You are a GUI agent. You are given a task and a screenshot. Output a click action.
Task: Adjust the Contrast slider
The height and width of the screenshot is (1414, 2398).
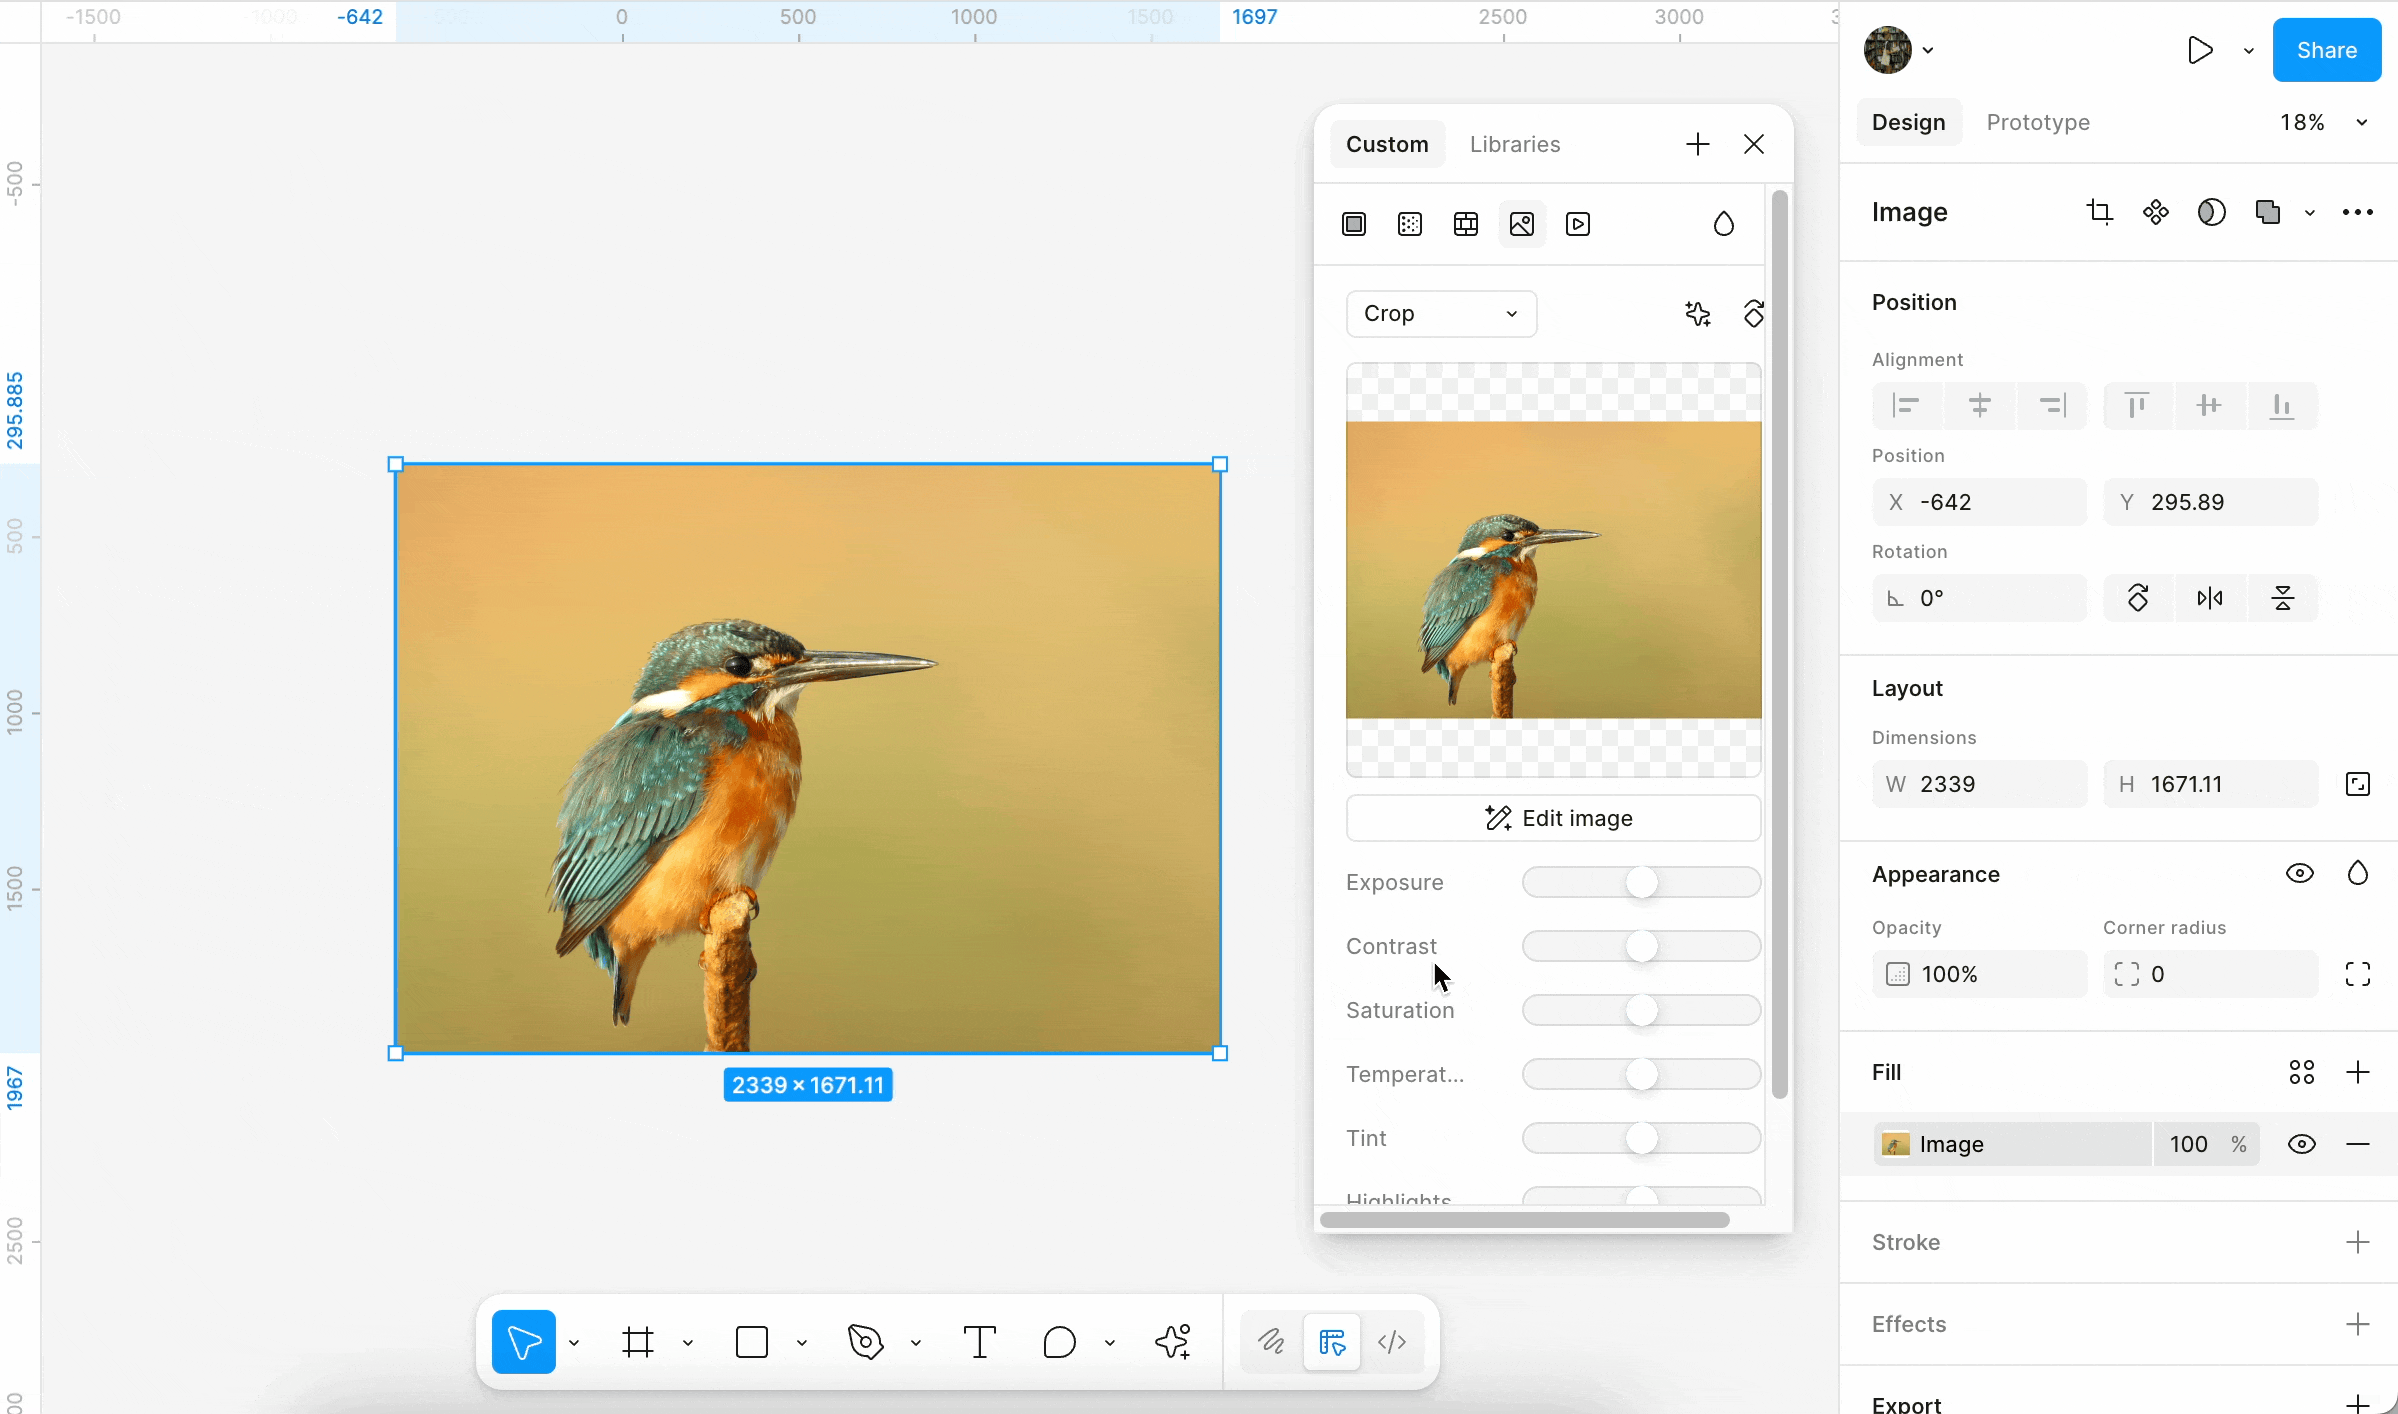coord(1641,946)
